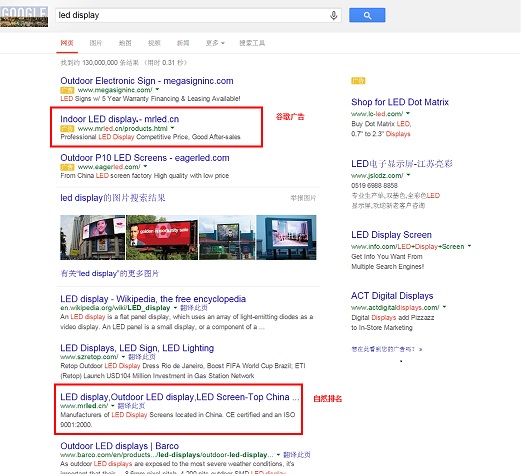Open ACT Digital Displays sidebar ad
This screenshot has height=474, width=521.
392,296
